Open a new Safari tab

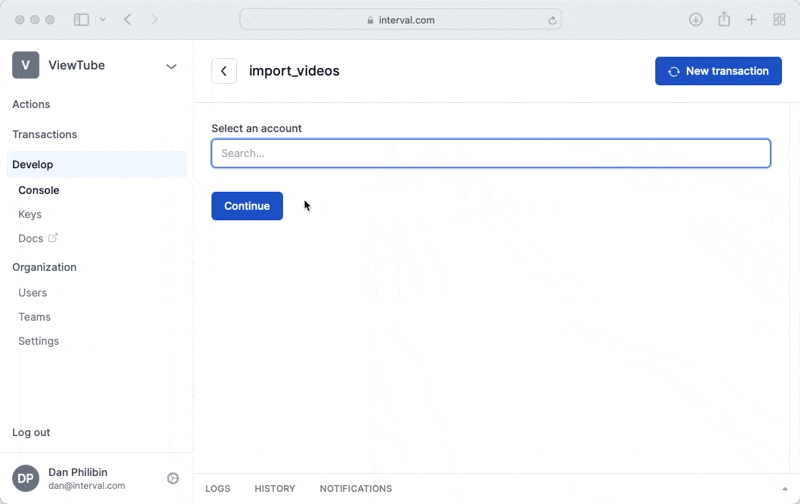pyautogui.click(x=751, y=20)
